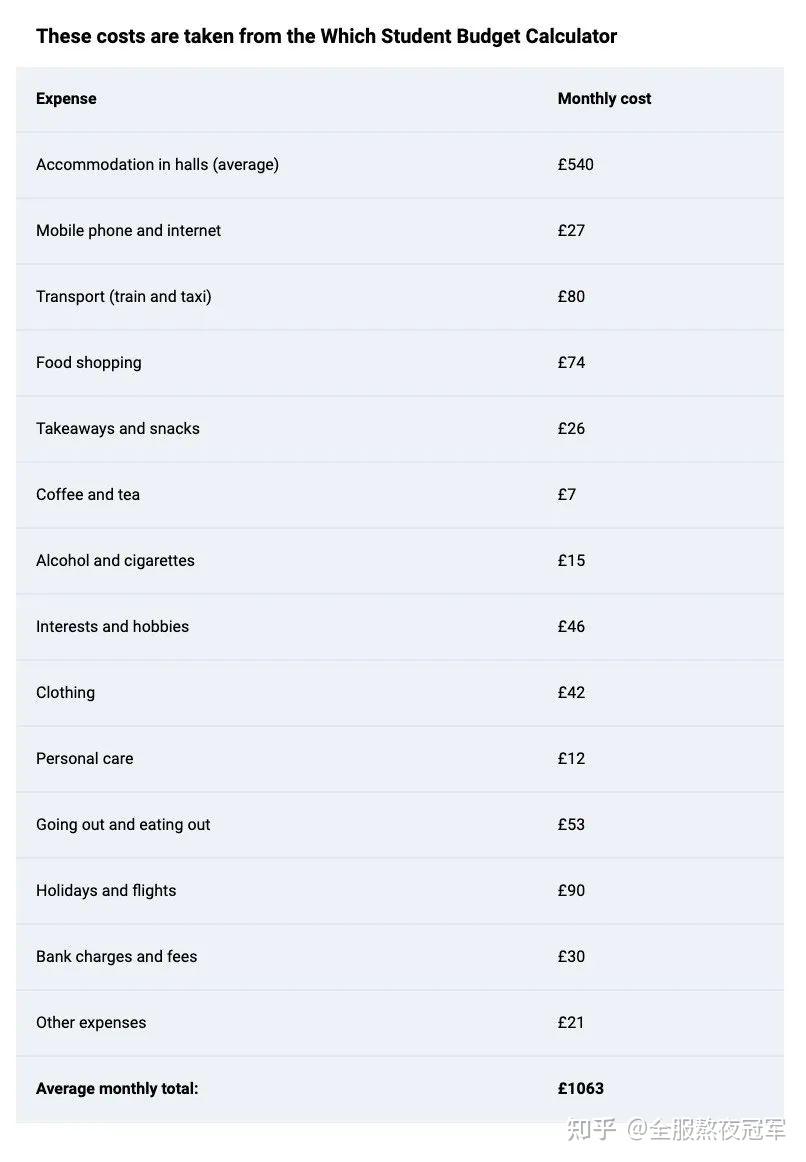Click the Monthly cost column header
The image size is (806, 1162).
604,98
